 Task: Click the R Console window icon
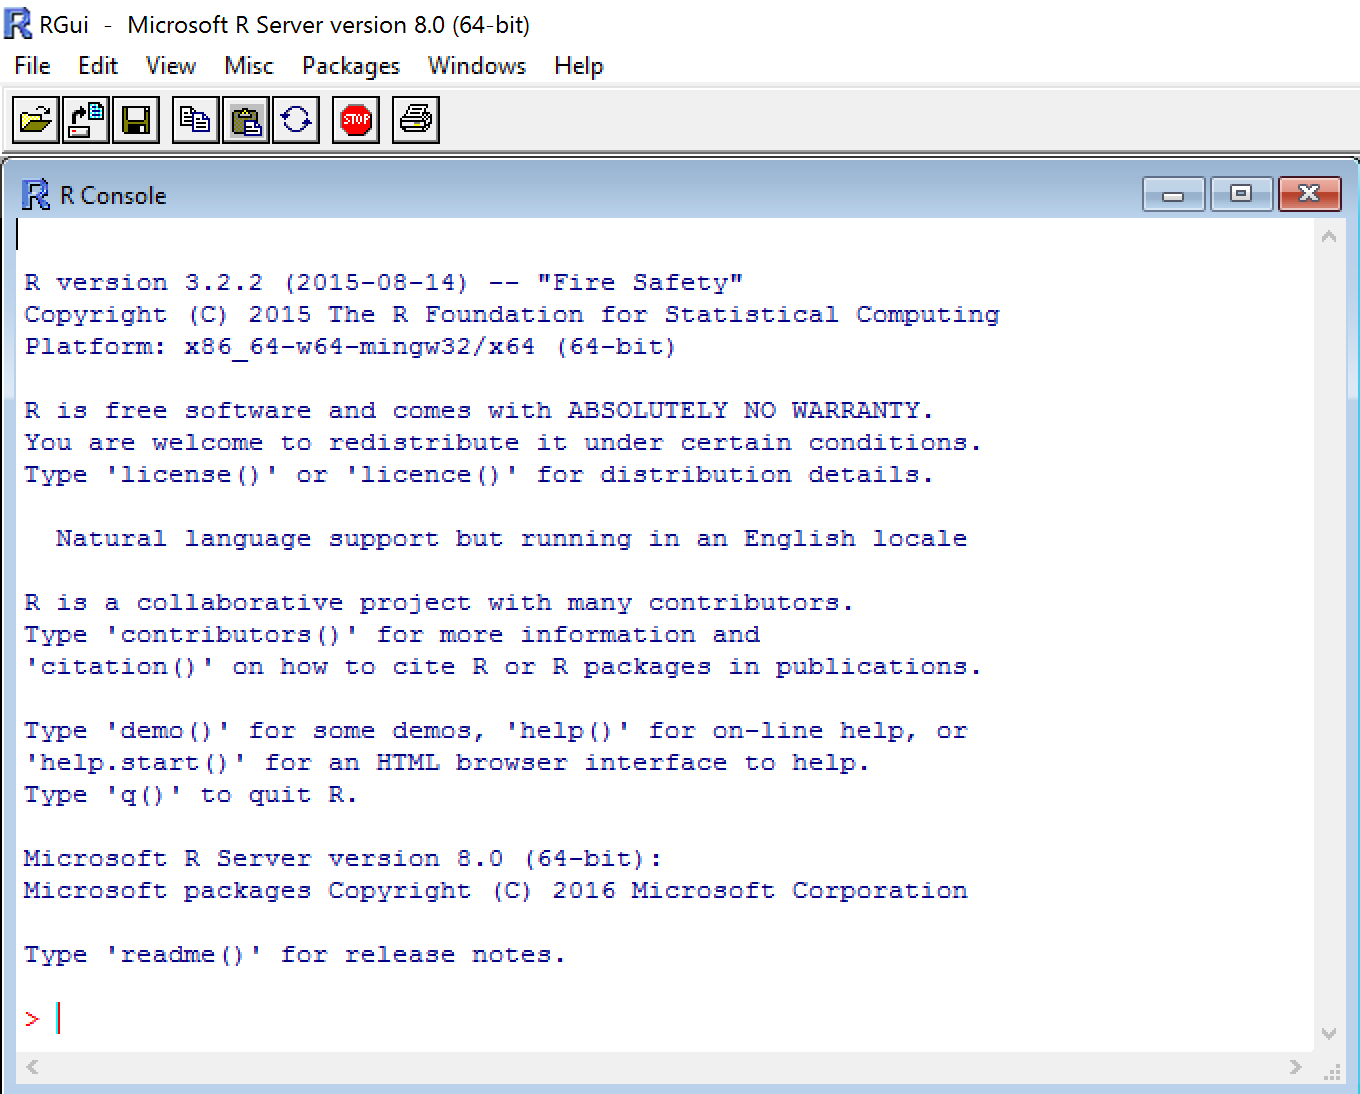[35, 195]
